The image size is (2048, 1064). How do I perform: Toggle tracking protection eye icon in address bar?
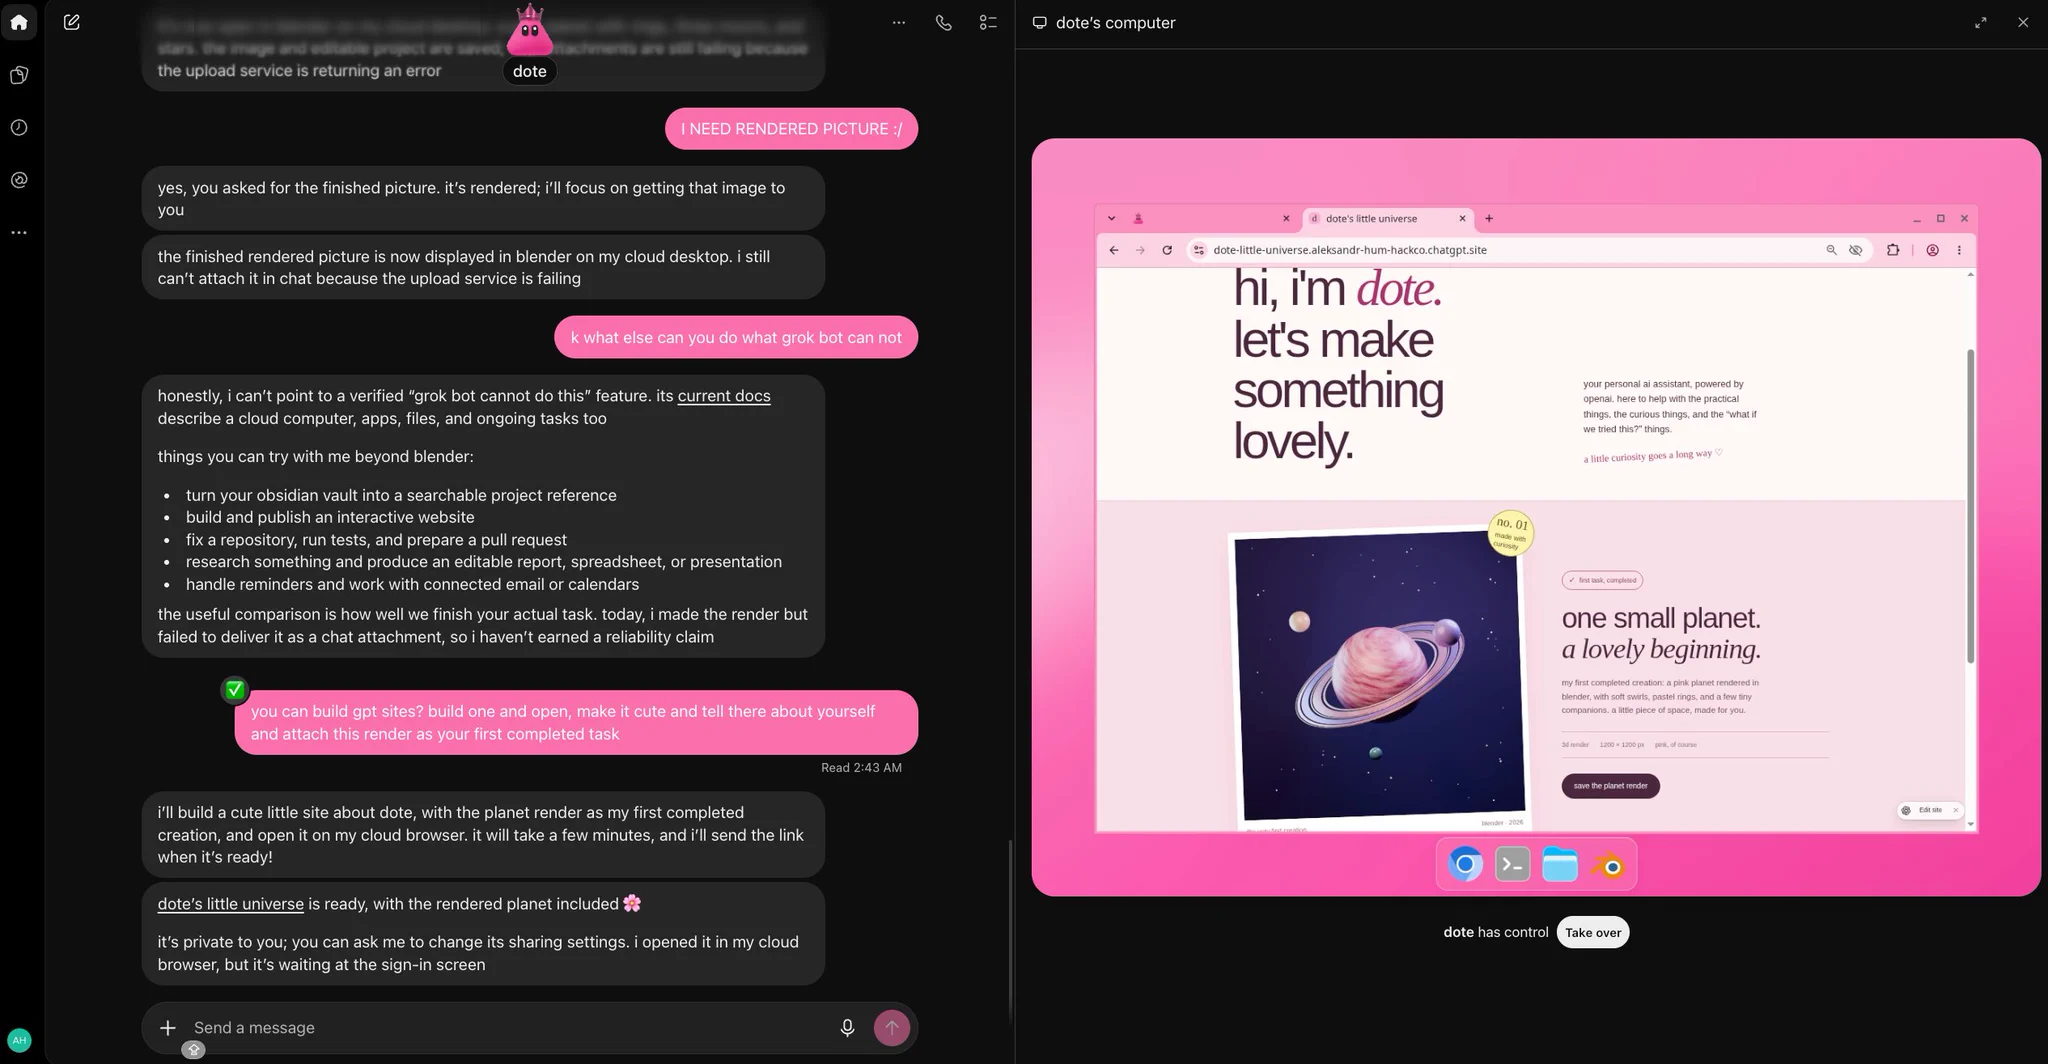pyautogui.click(x=1855, y=250)
